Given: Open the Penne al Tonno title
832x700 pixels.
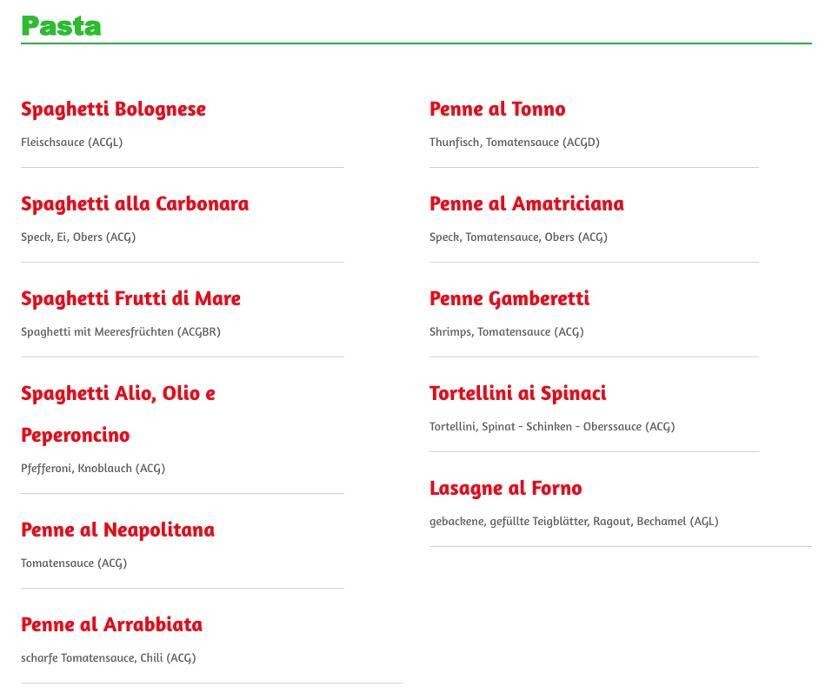Looking at the screenshot, I should [x=497, y=109].
